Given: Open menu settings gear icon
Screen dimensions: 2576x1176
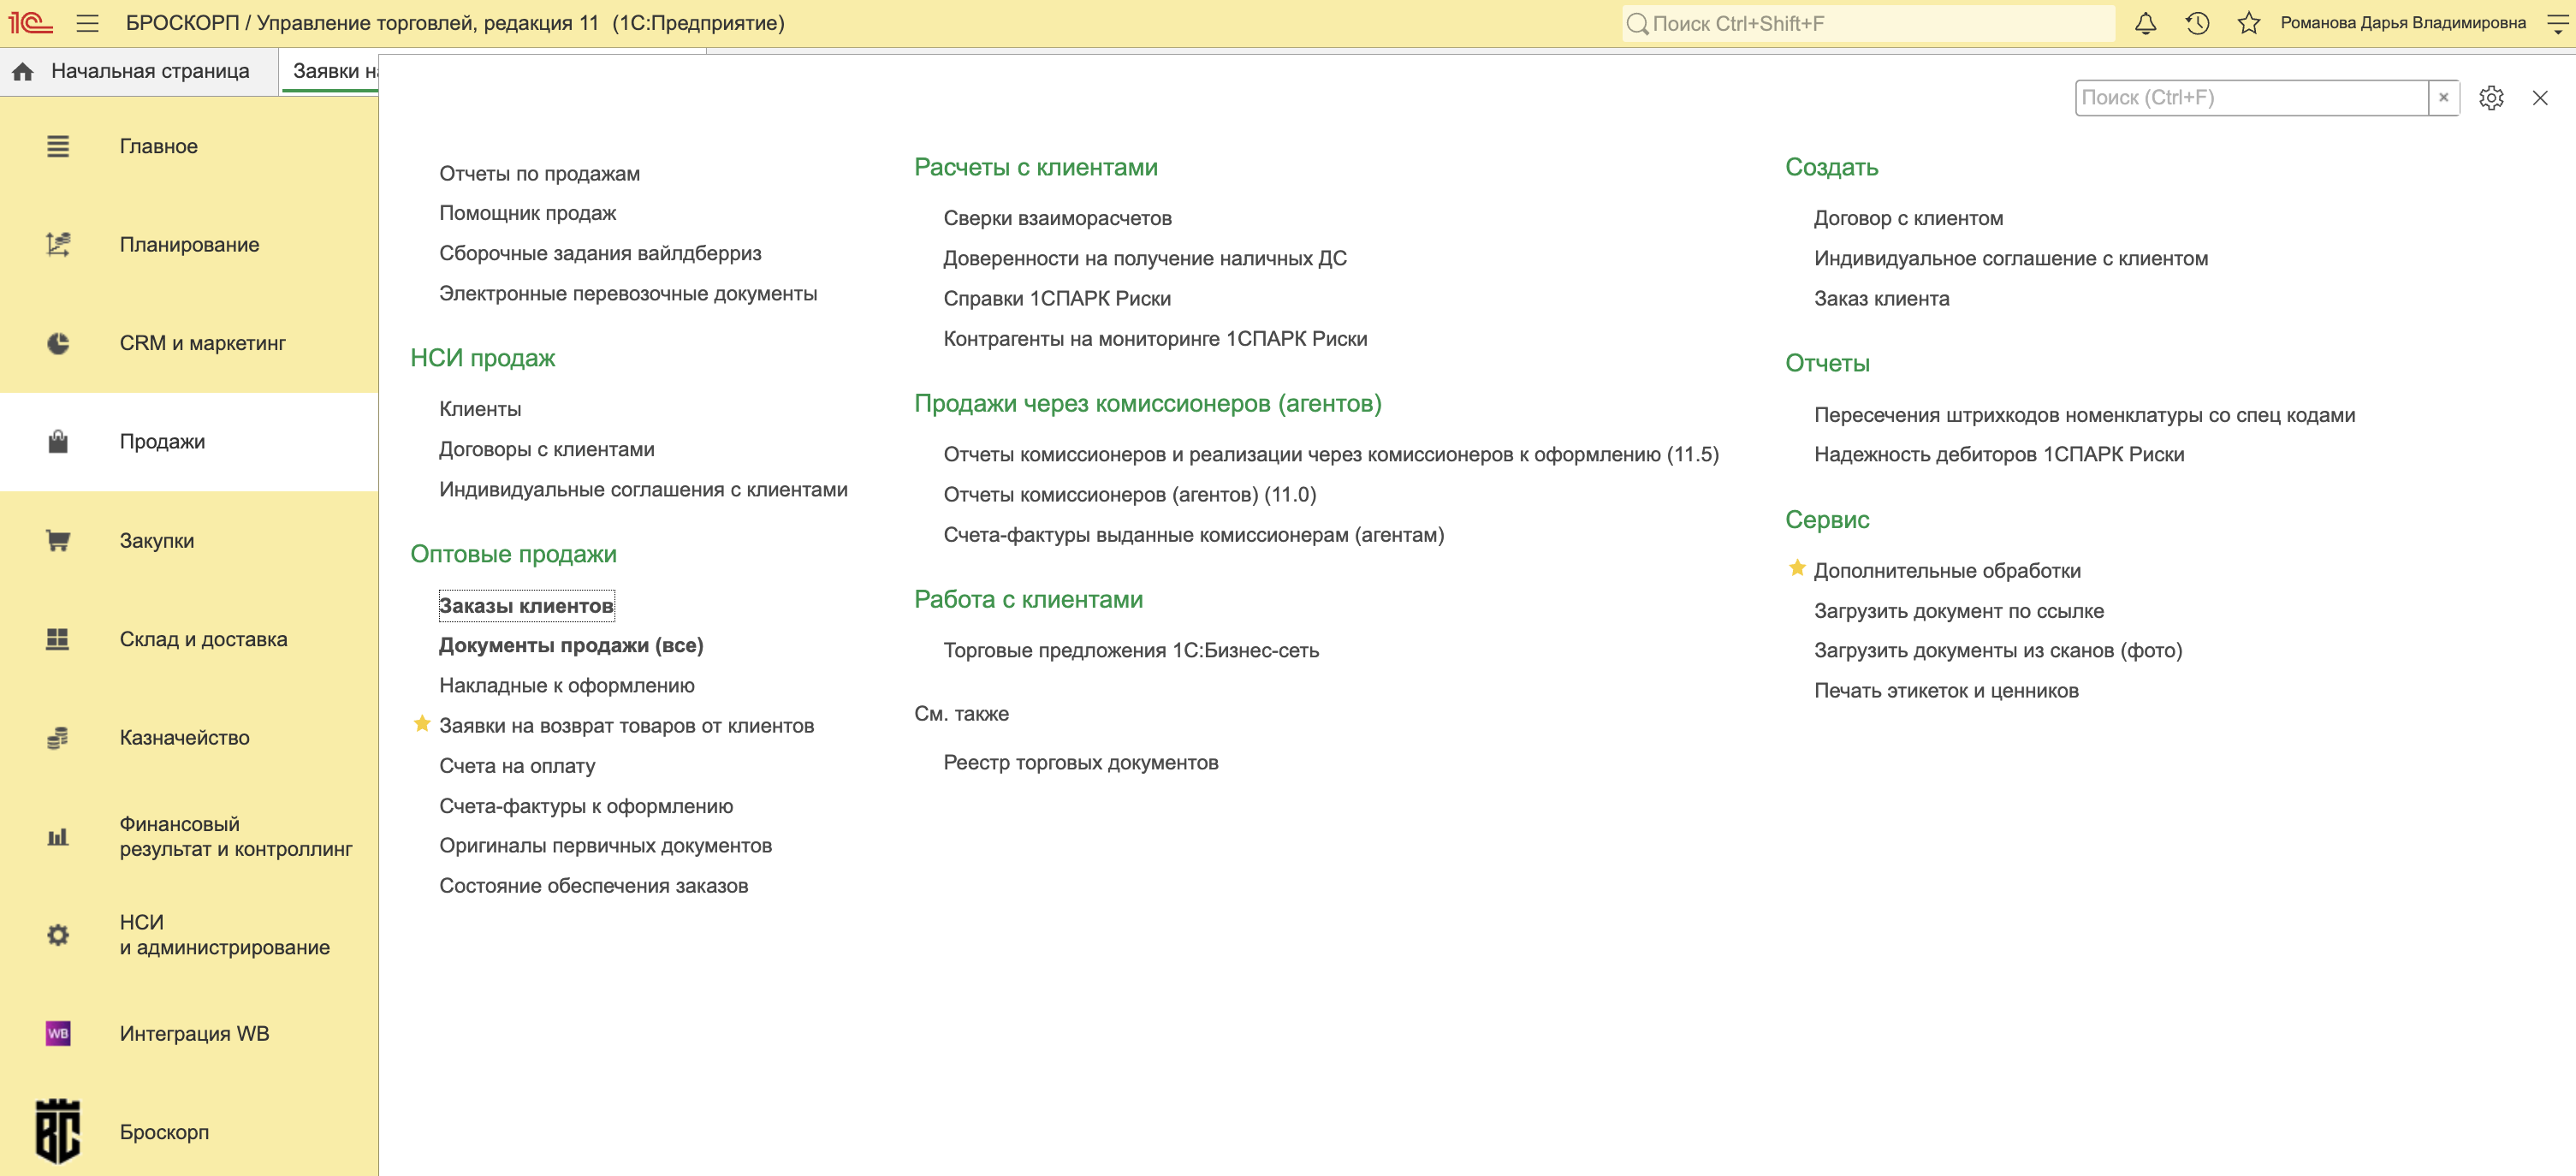Looking at the screenshot, I should (x=2491, y=98).
